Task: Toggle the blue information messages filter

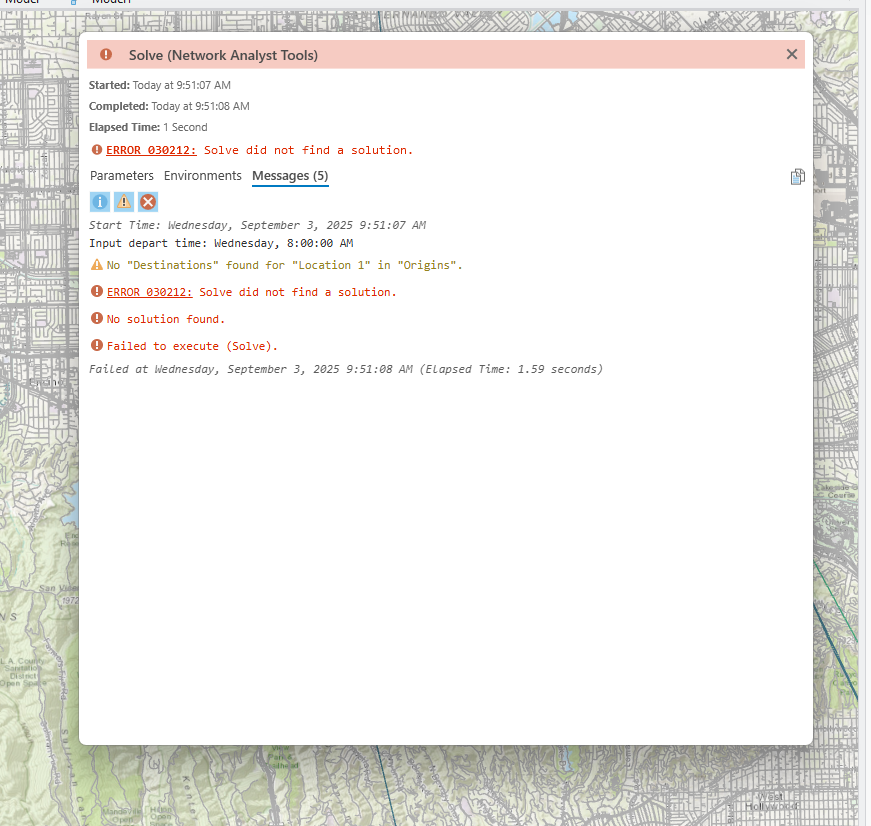Action: click(x=100, y=202)
